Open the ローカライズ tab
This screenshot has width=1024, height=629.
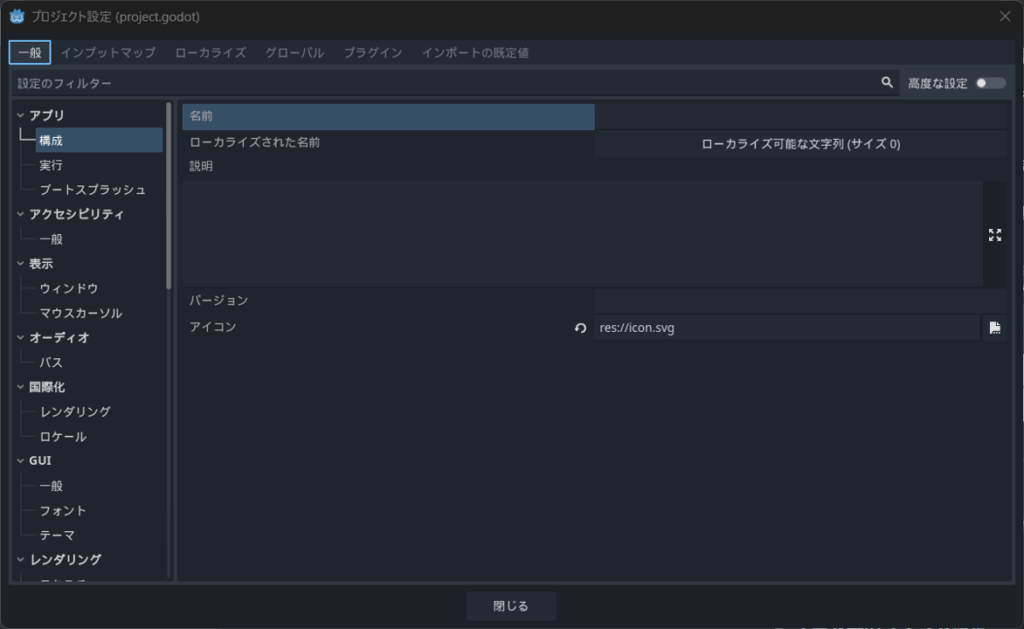click(x=210, y=52)
